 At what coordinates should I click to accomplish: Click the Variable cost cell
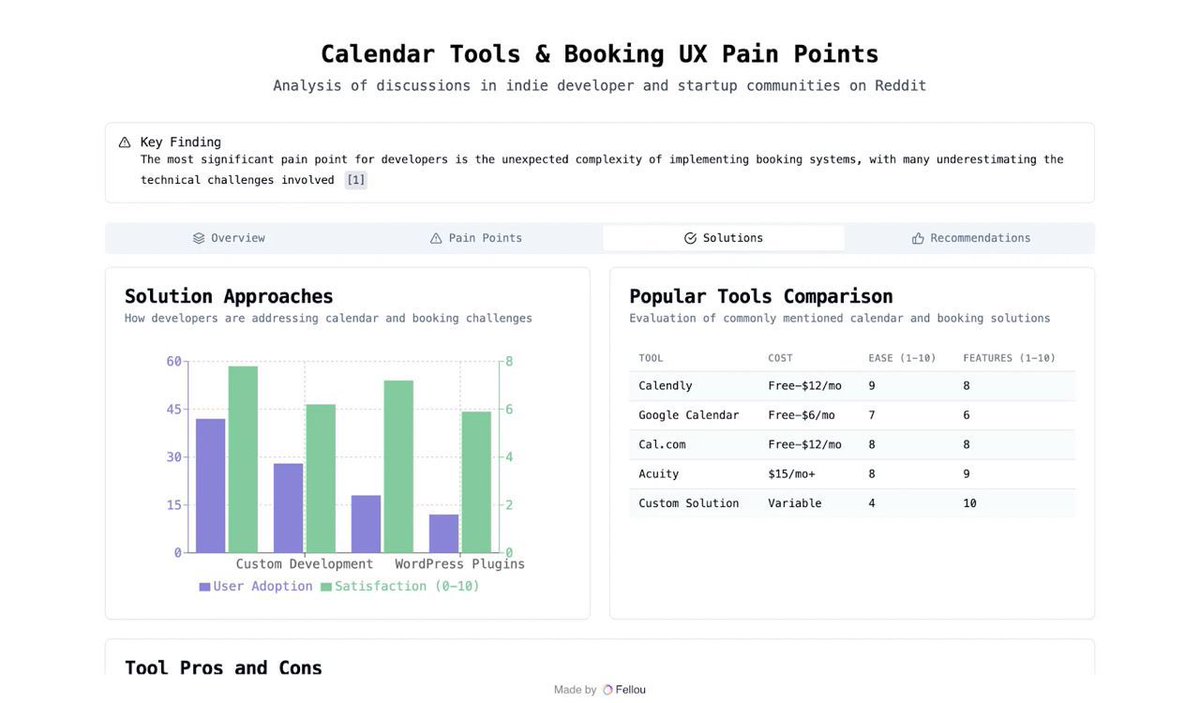pos(795,503)
